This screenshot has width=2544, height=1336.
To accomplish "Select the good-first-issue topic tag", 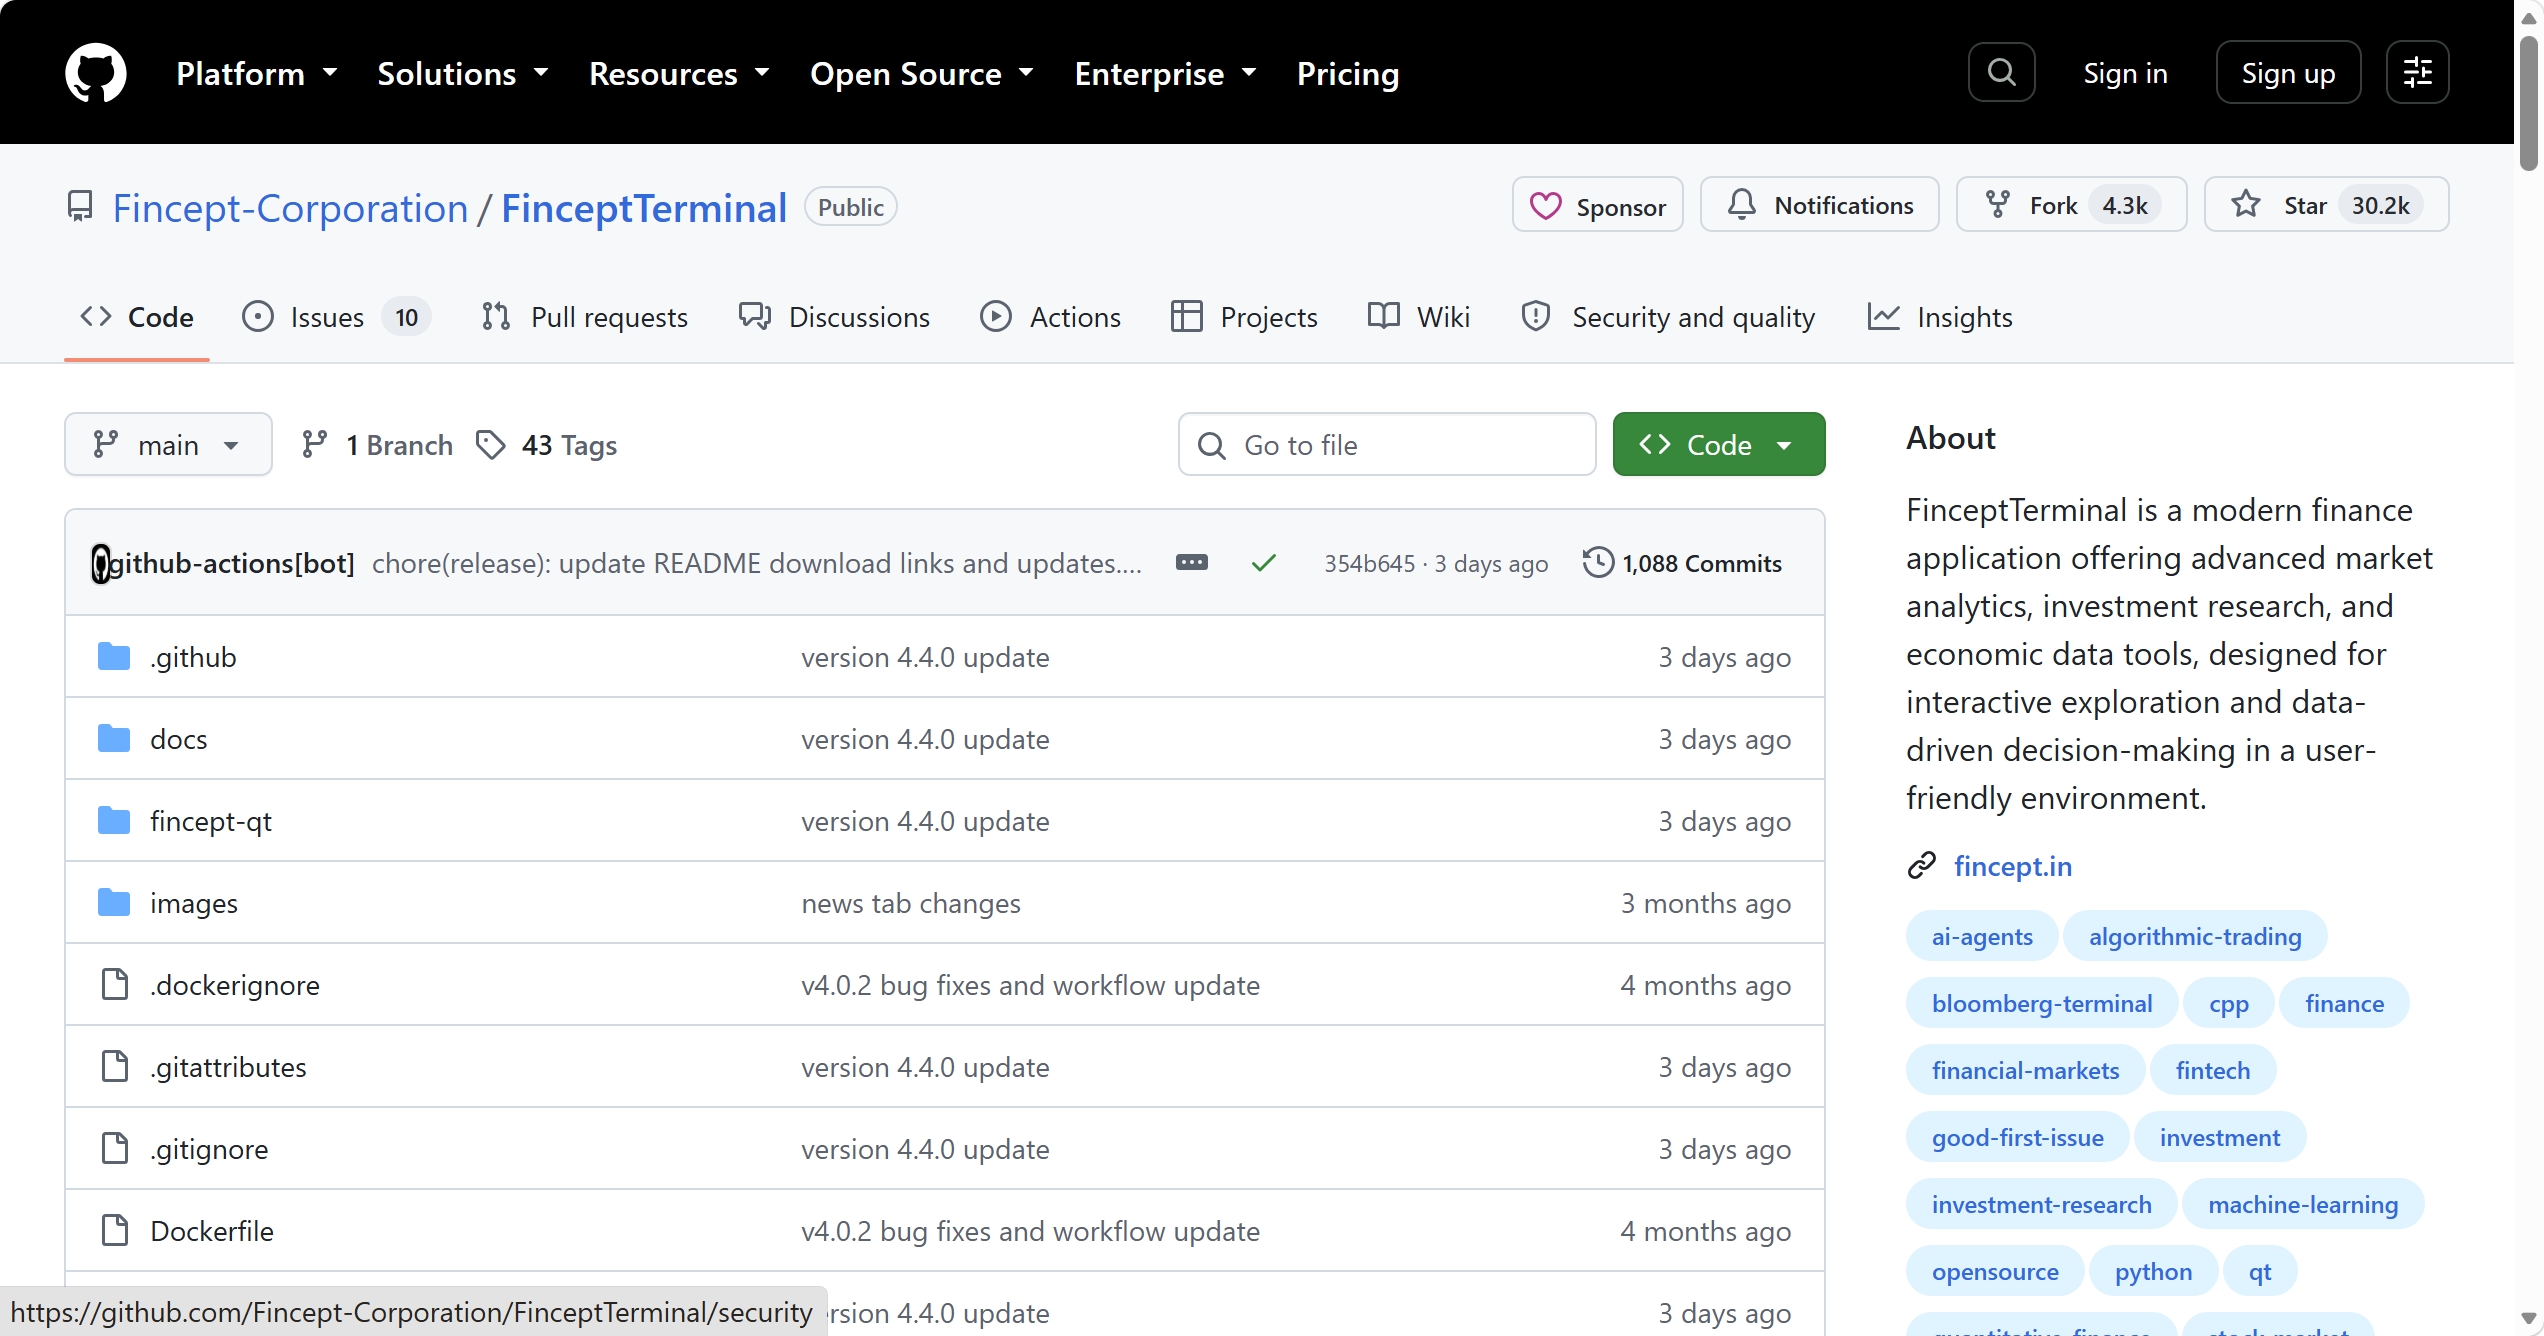I will pos(2018,1137).
